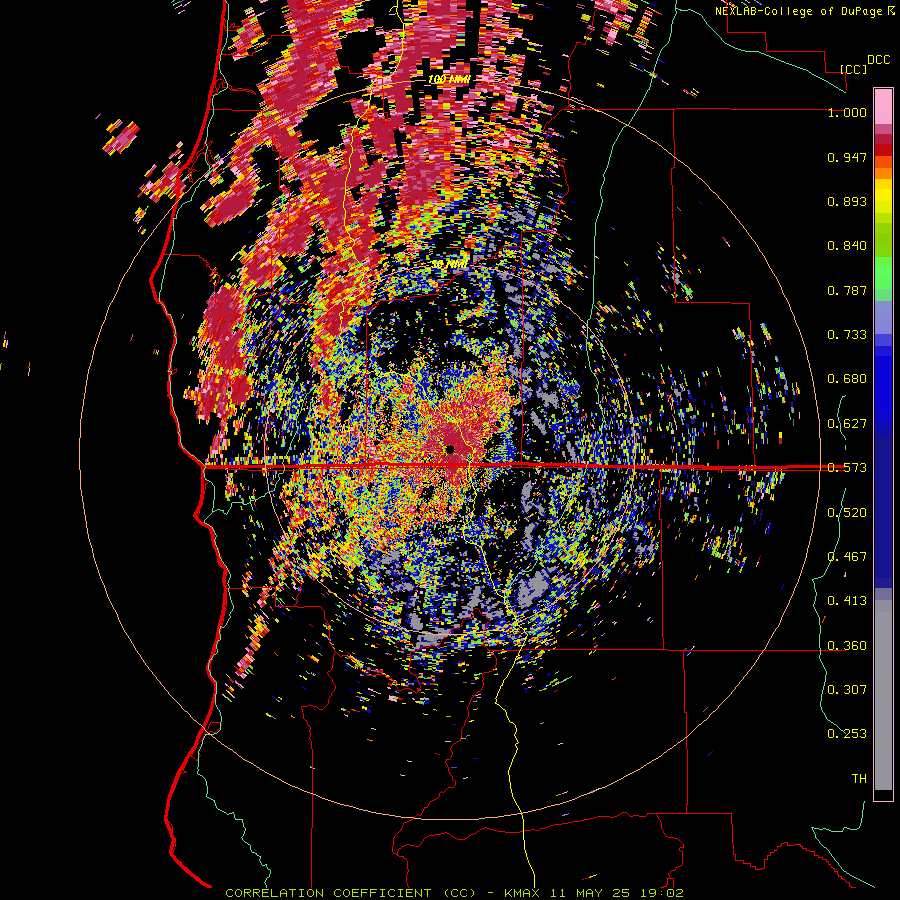The height and width of the screenshot is (900, 900).
Task: Click the light pink segment of the color bar
Action: click(883, 106)
